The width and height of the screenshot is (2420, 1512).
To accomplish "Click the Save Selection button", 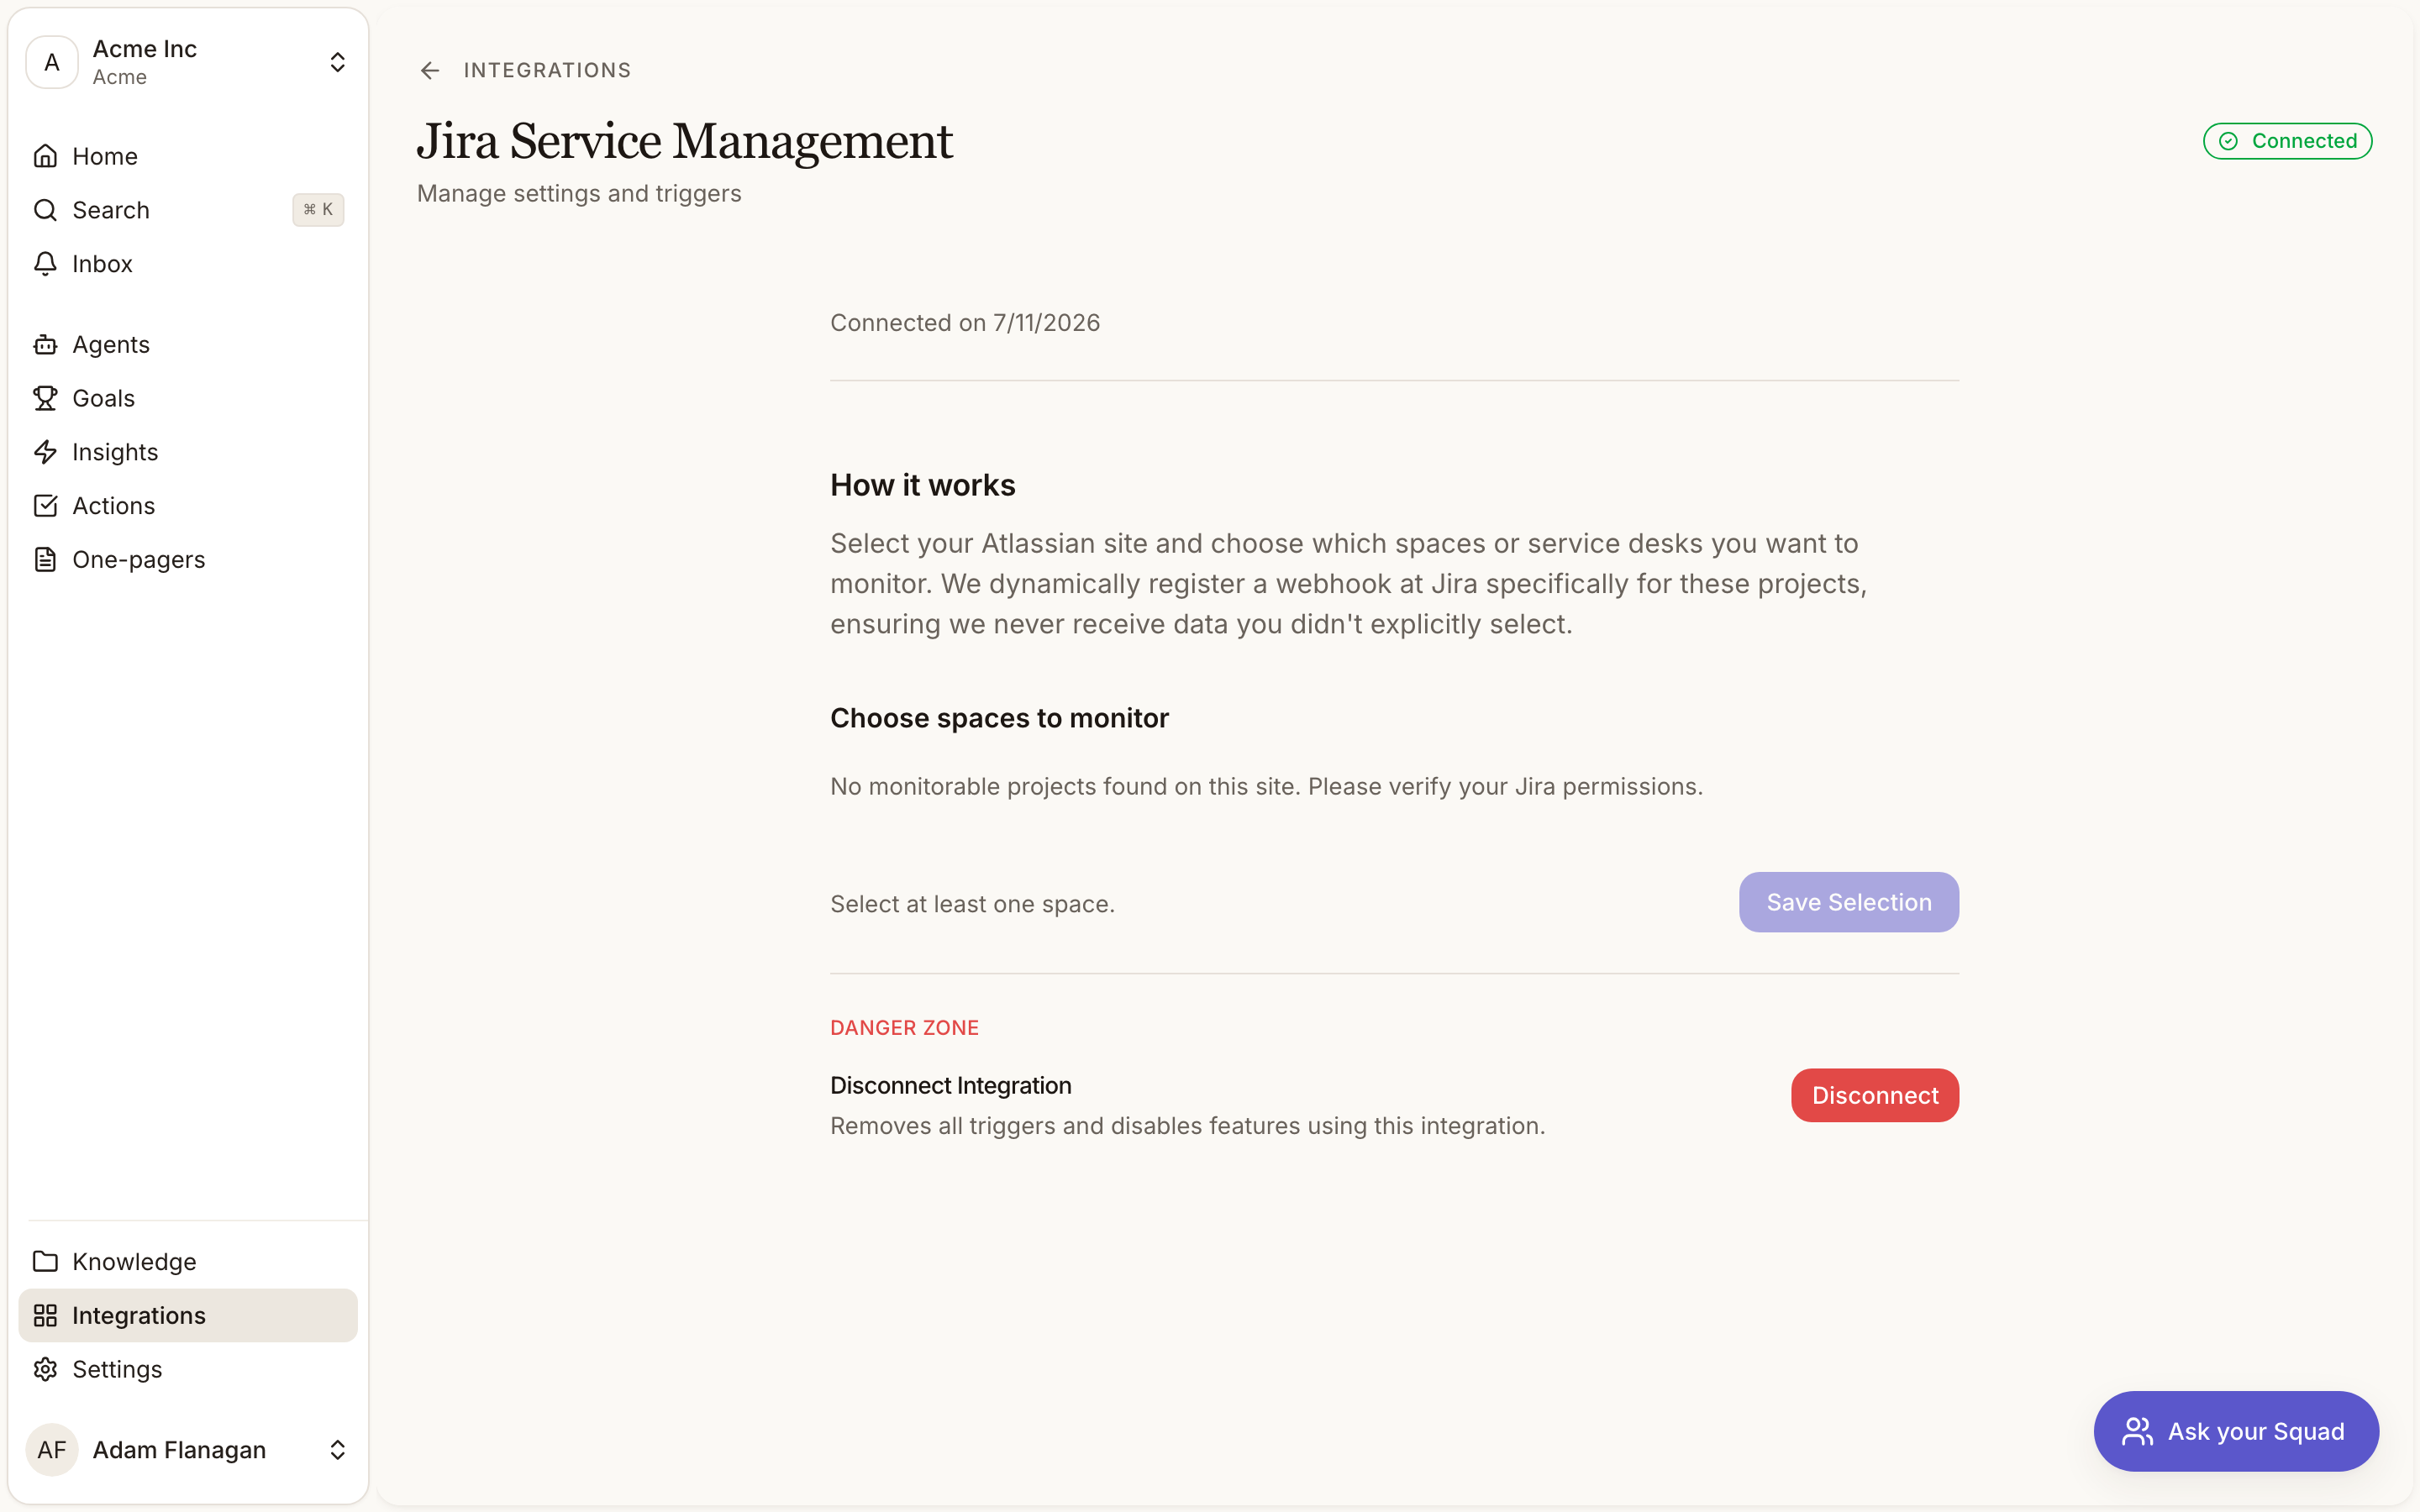I will (1848, 902).
